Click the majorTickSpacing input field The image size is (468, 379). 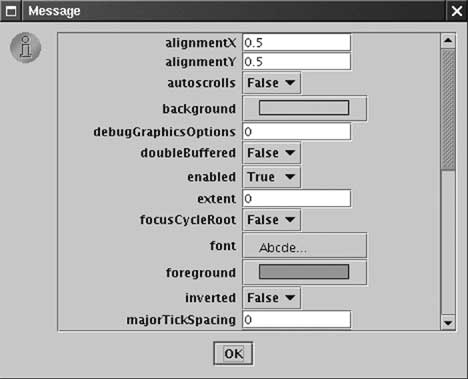click(x=297, y=320)
